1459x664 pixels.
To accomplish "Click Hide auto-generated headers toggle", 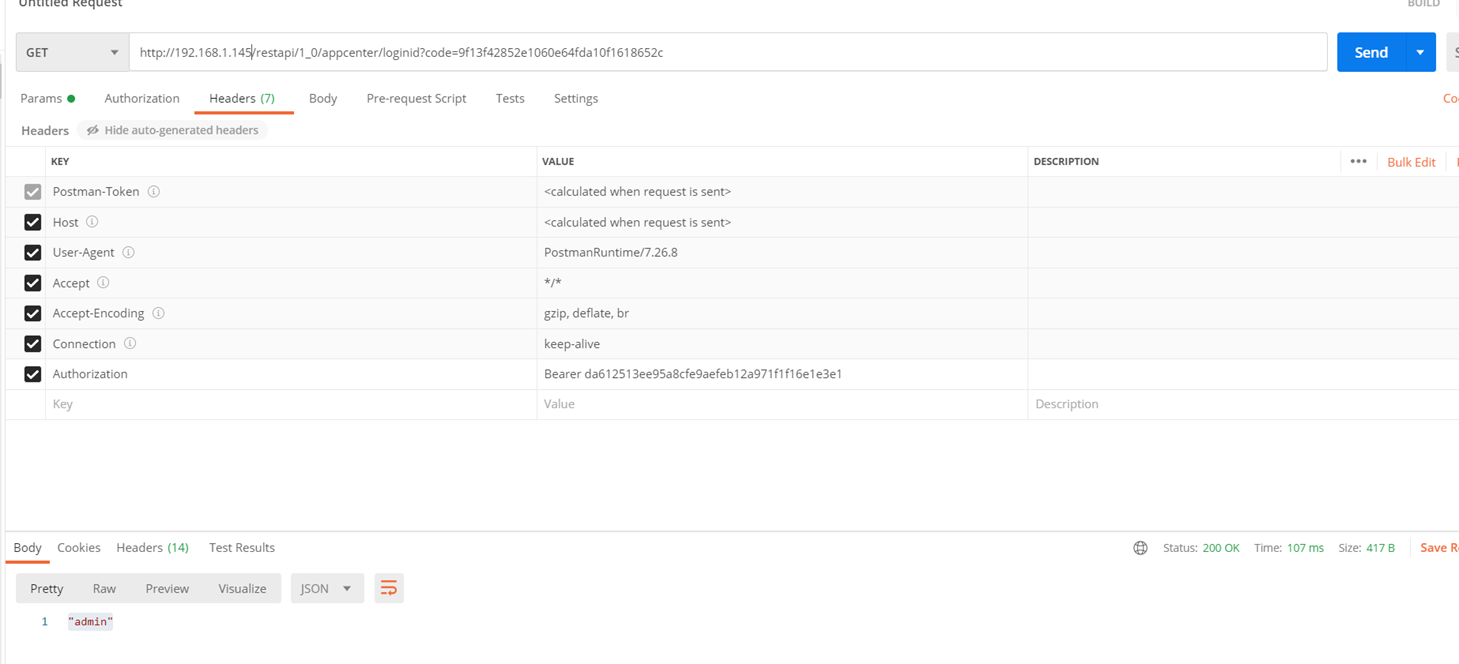I will (173, 130).
